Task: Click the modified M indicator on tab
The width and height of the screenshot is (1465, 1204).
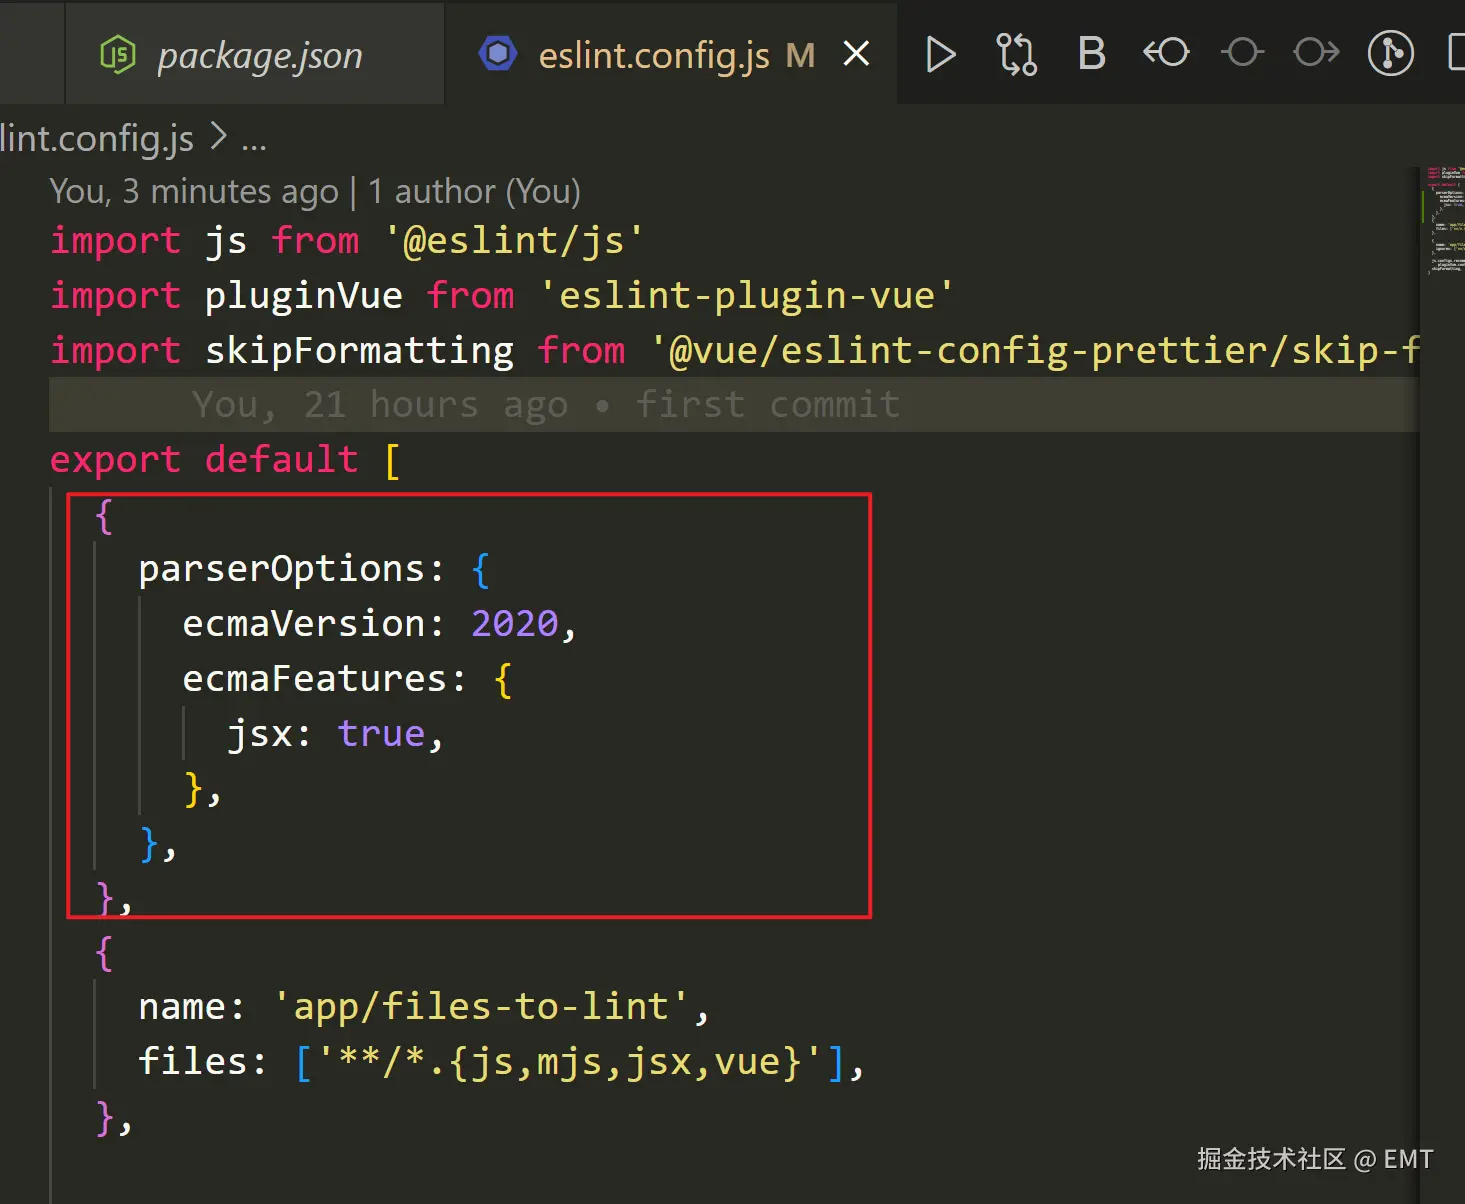Action: coord(800,55)
